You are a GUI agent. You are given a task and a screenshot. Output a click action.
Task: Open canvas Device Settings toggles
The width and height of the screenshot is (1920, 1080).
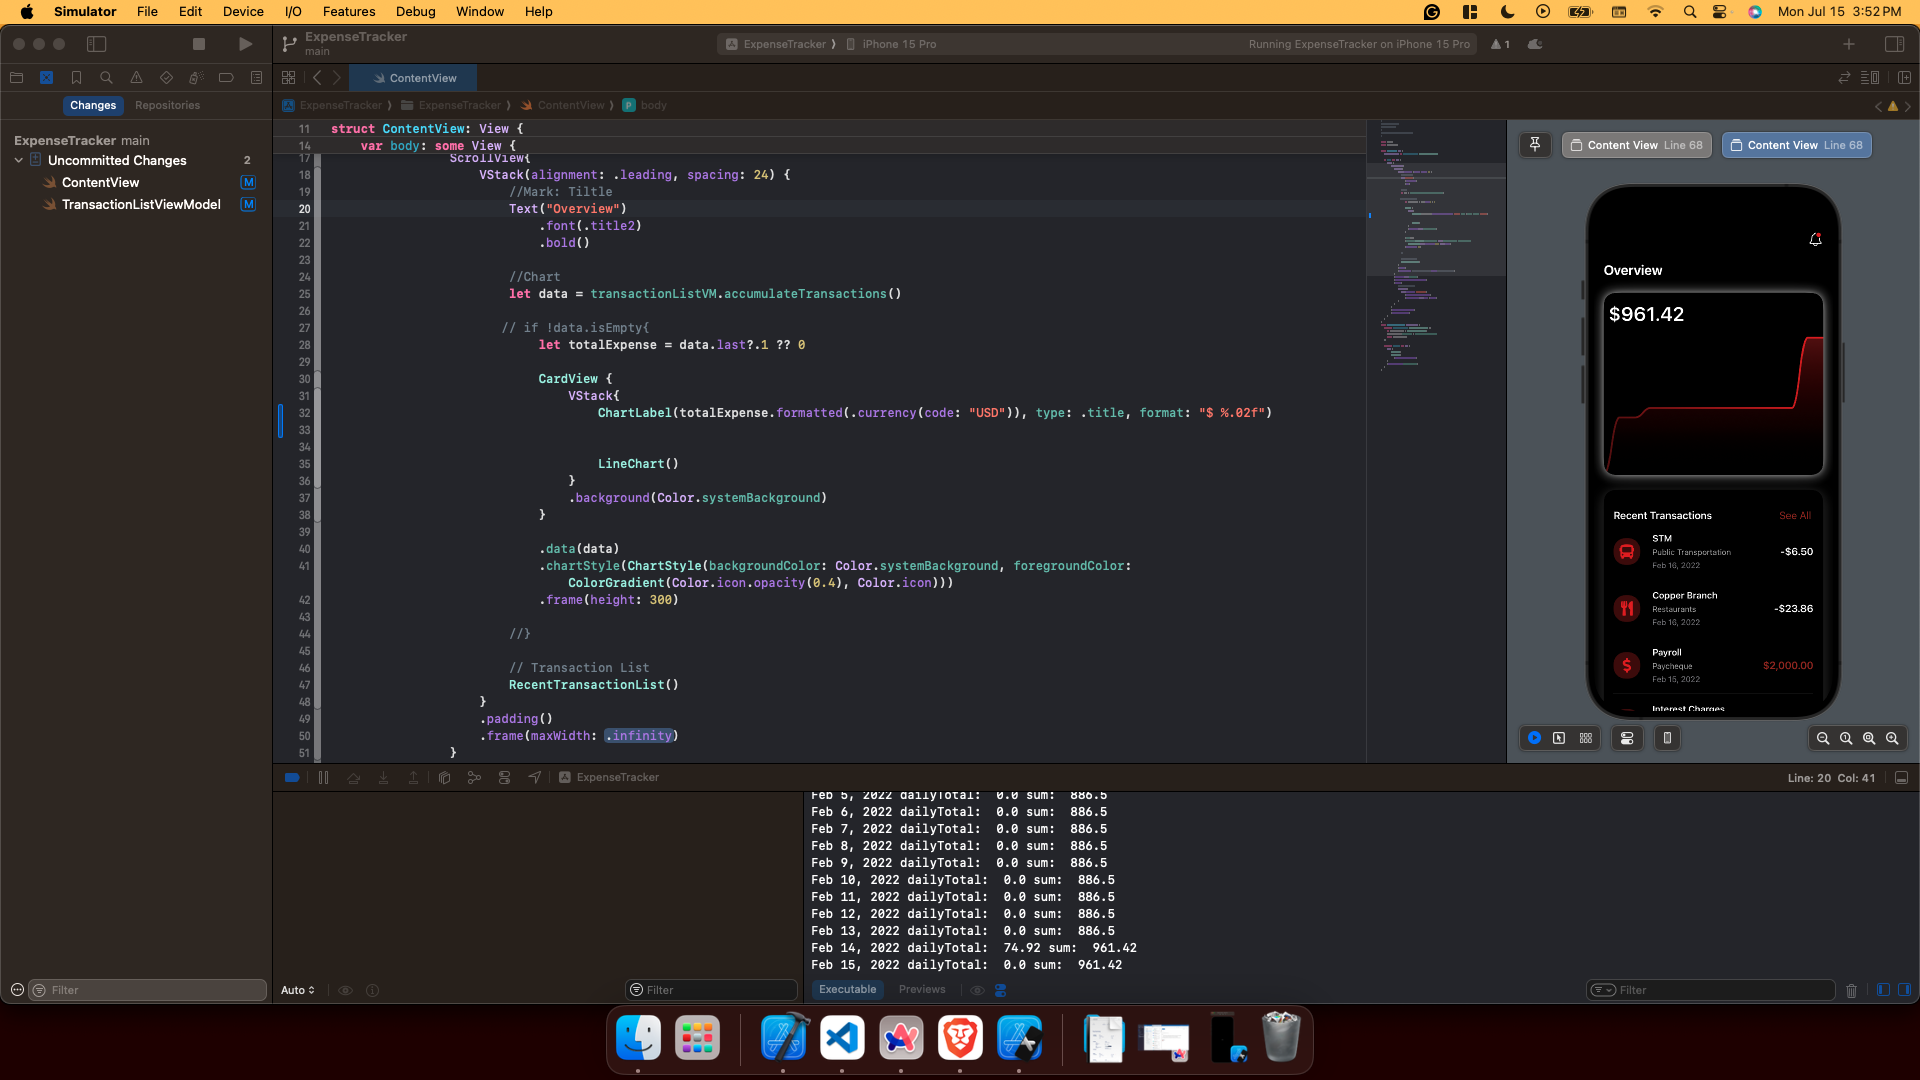tap(1627, 738)
